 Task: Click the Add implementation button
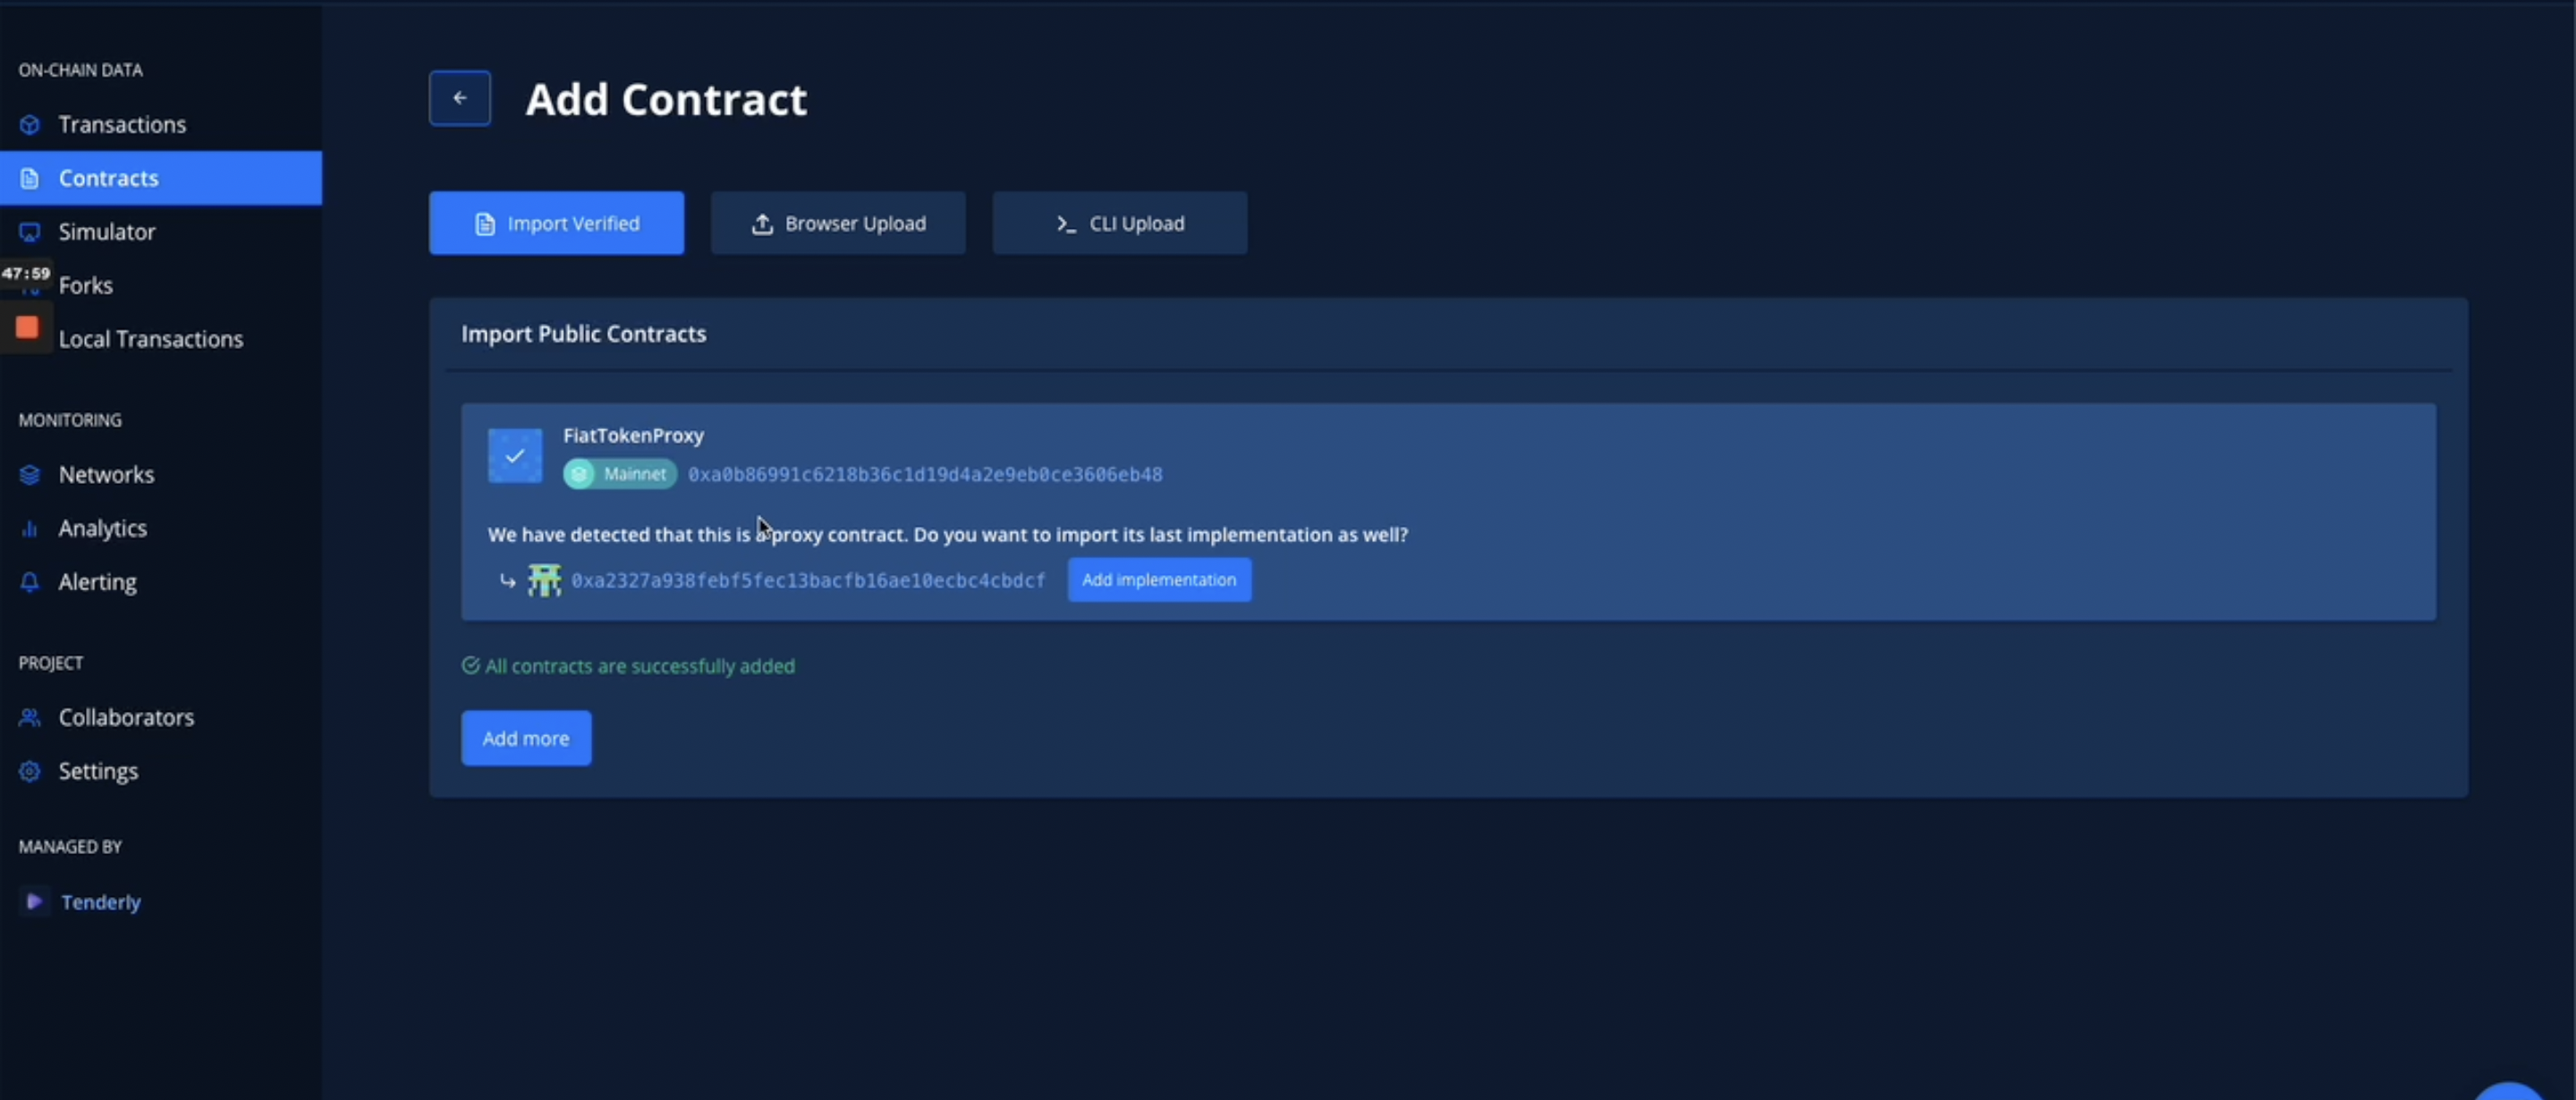1159,580
